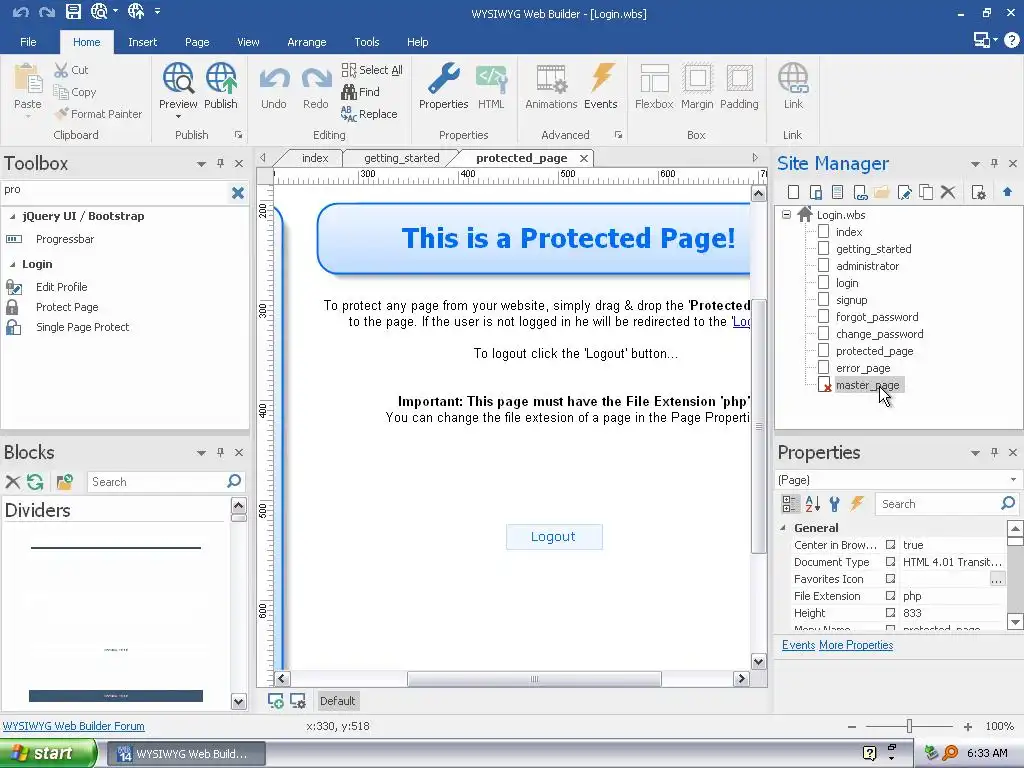Click the blue wrench icon in Properties panel
The width and height of the screenshot is (1024, 768).
coord(835,504)
